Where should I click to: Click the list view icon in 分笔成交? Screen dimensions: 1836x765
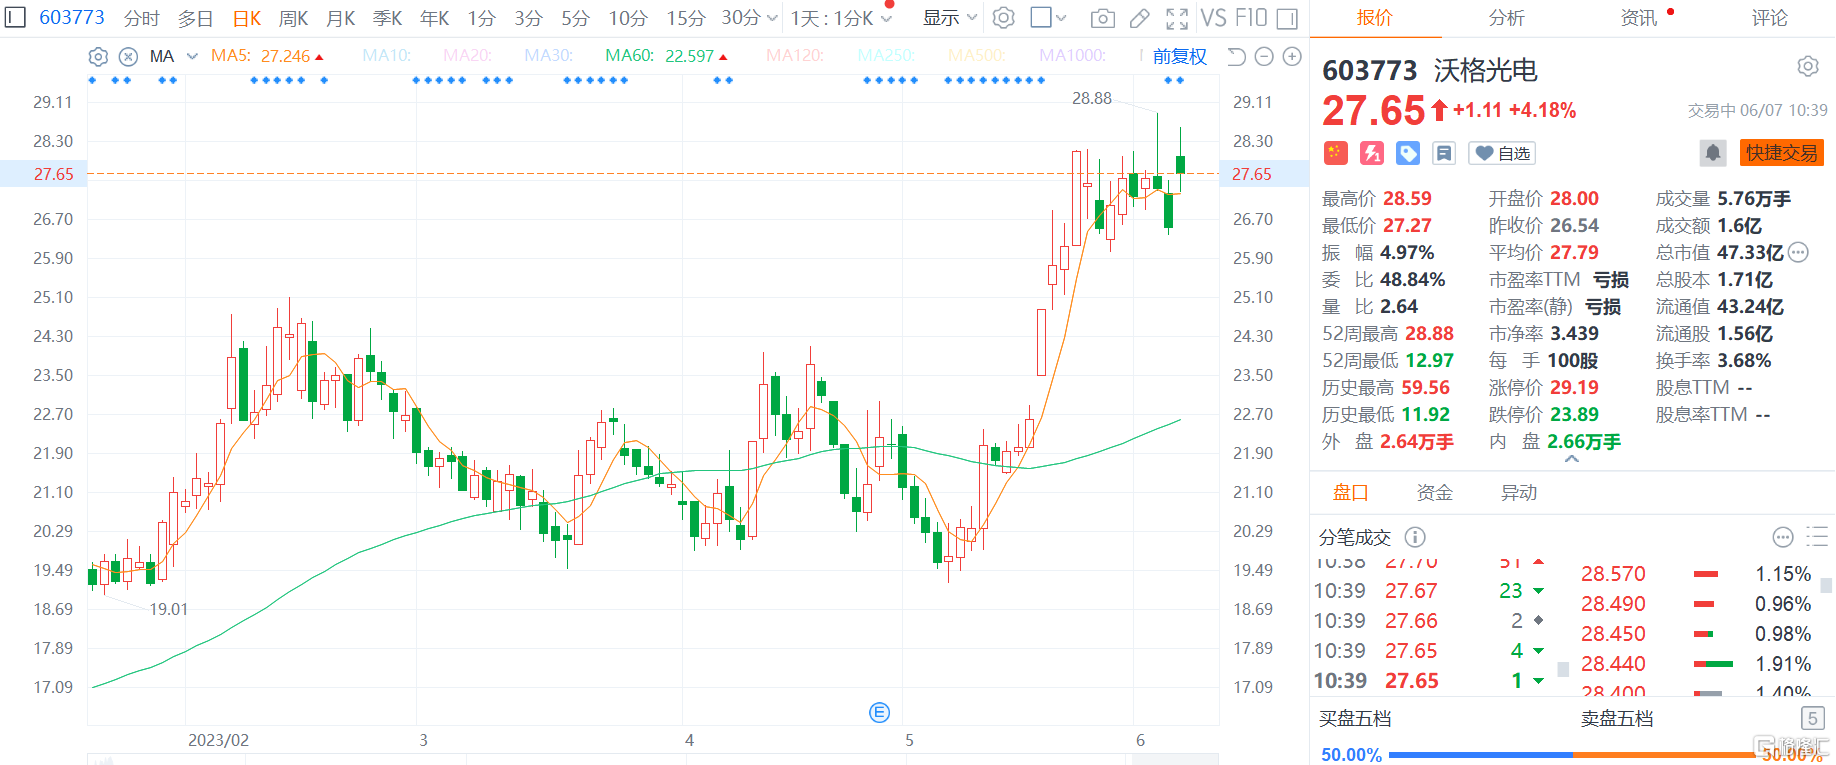click(1817, 537)
